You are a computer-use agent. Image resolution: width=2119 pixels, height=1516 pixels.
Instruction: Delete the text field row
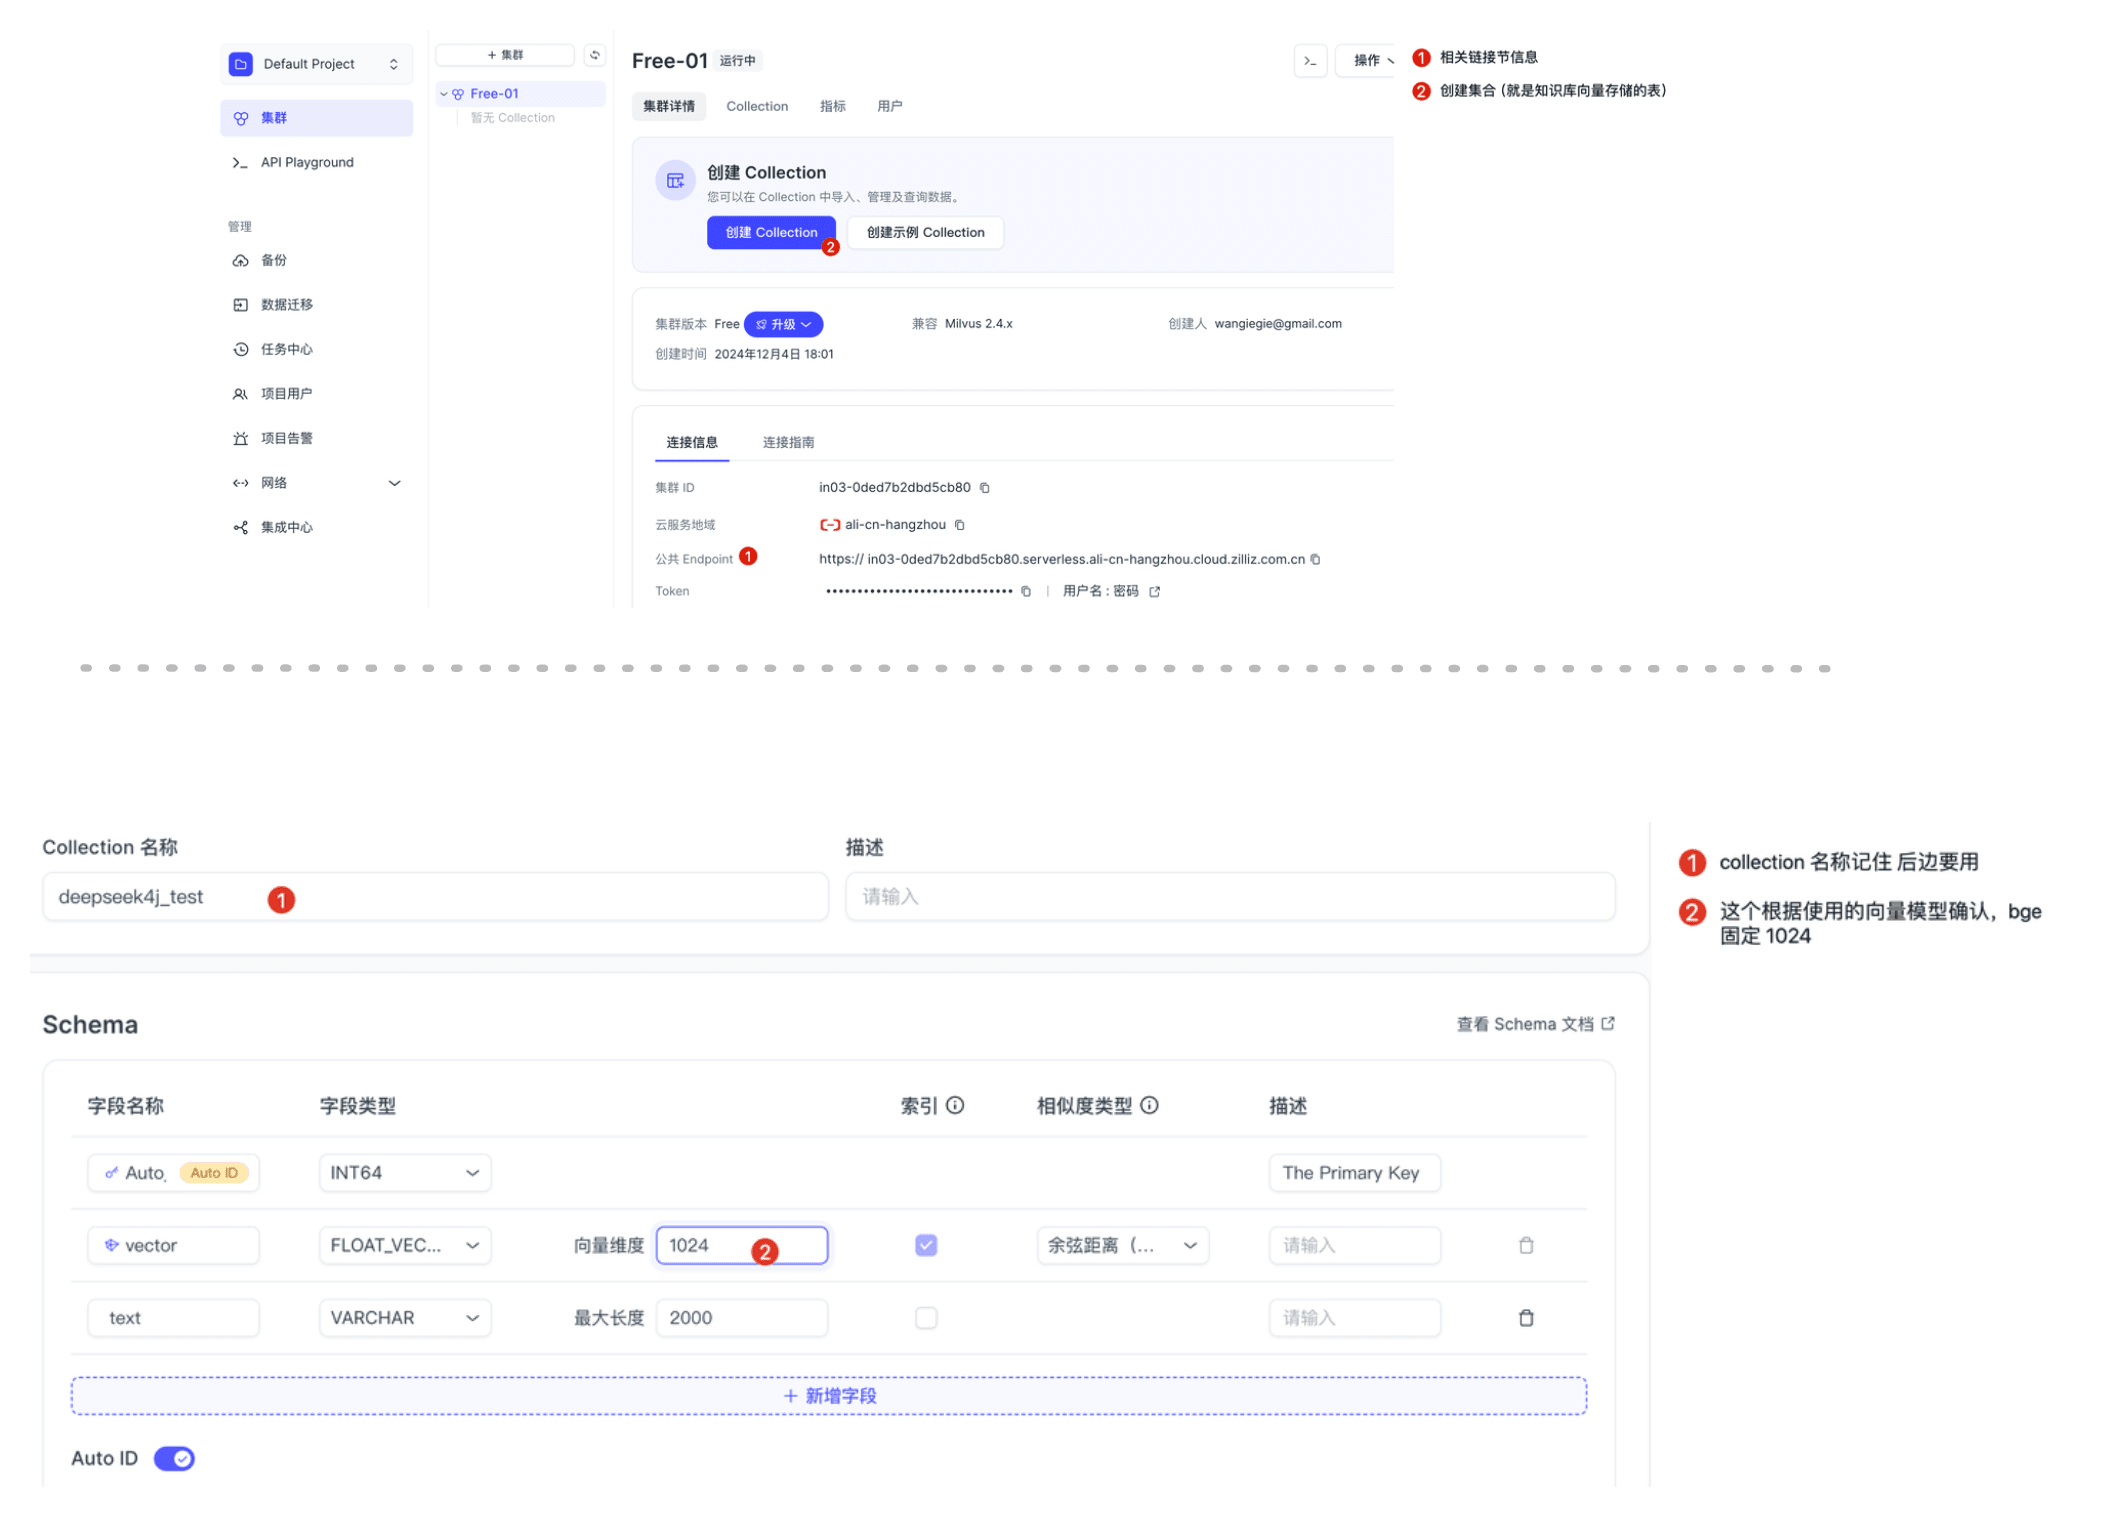pos(1526,1318)
